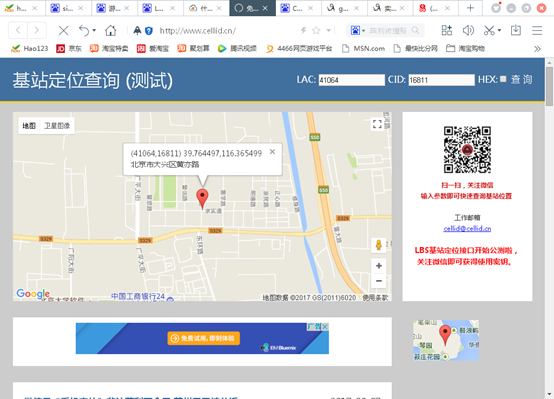This screenshot has height=399, width=554.
Task: Expand the screenshot tool dropdown arrow
Action: coord(499,31)
